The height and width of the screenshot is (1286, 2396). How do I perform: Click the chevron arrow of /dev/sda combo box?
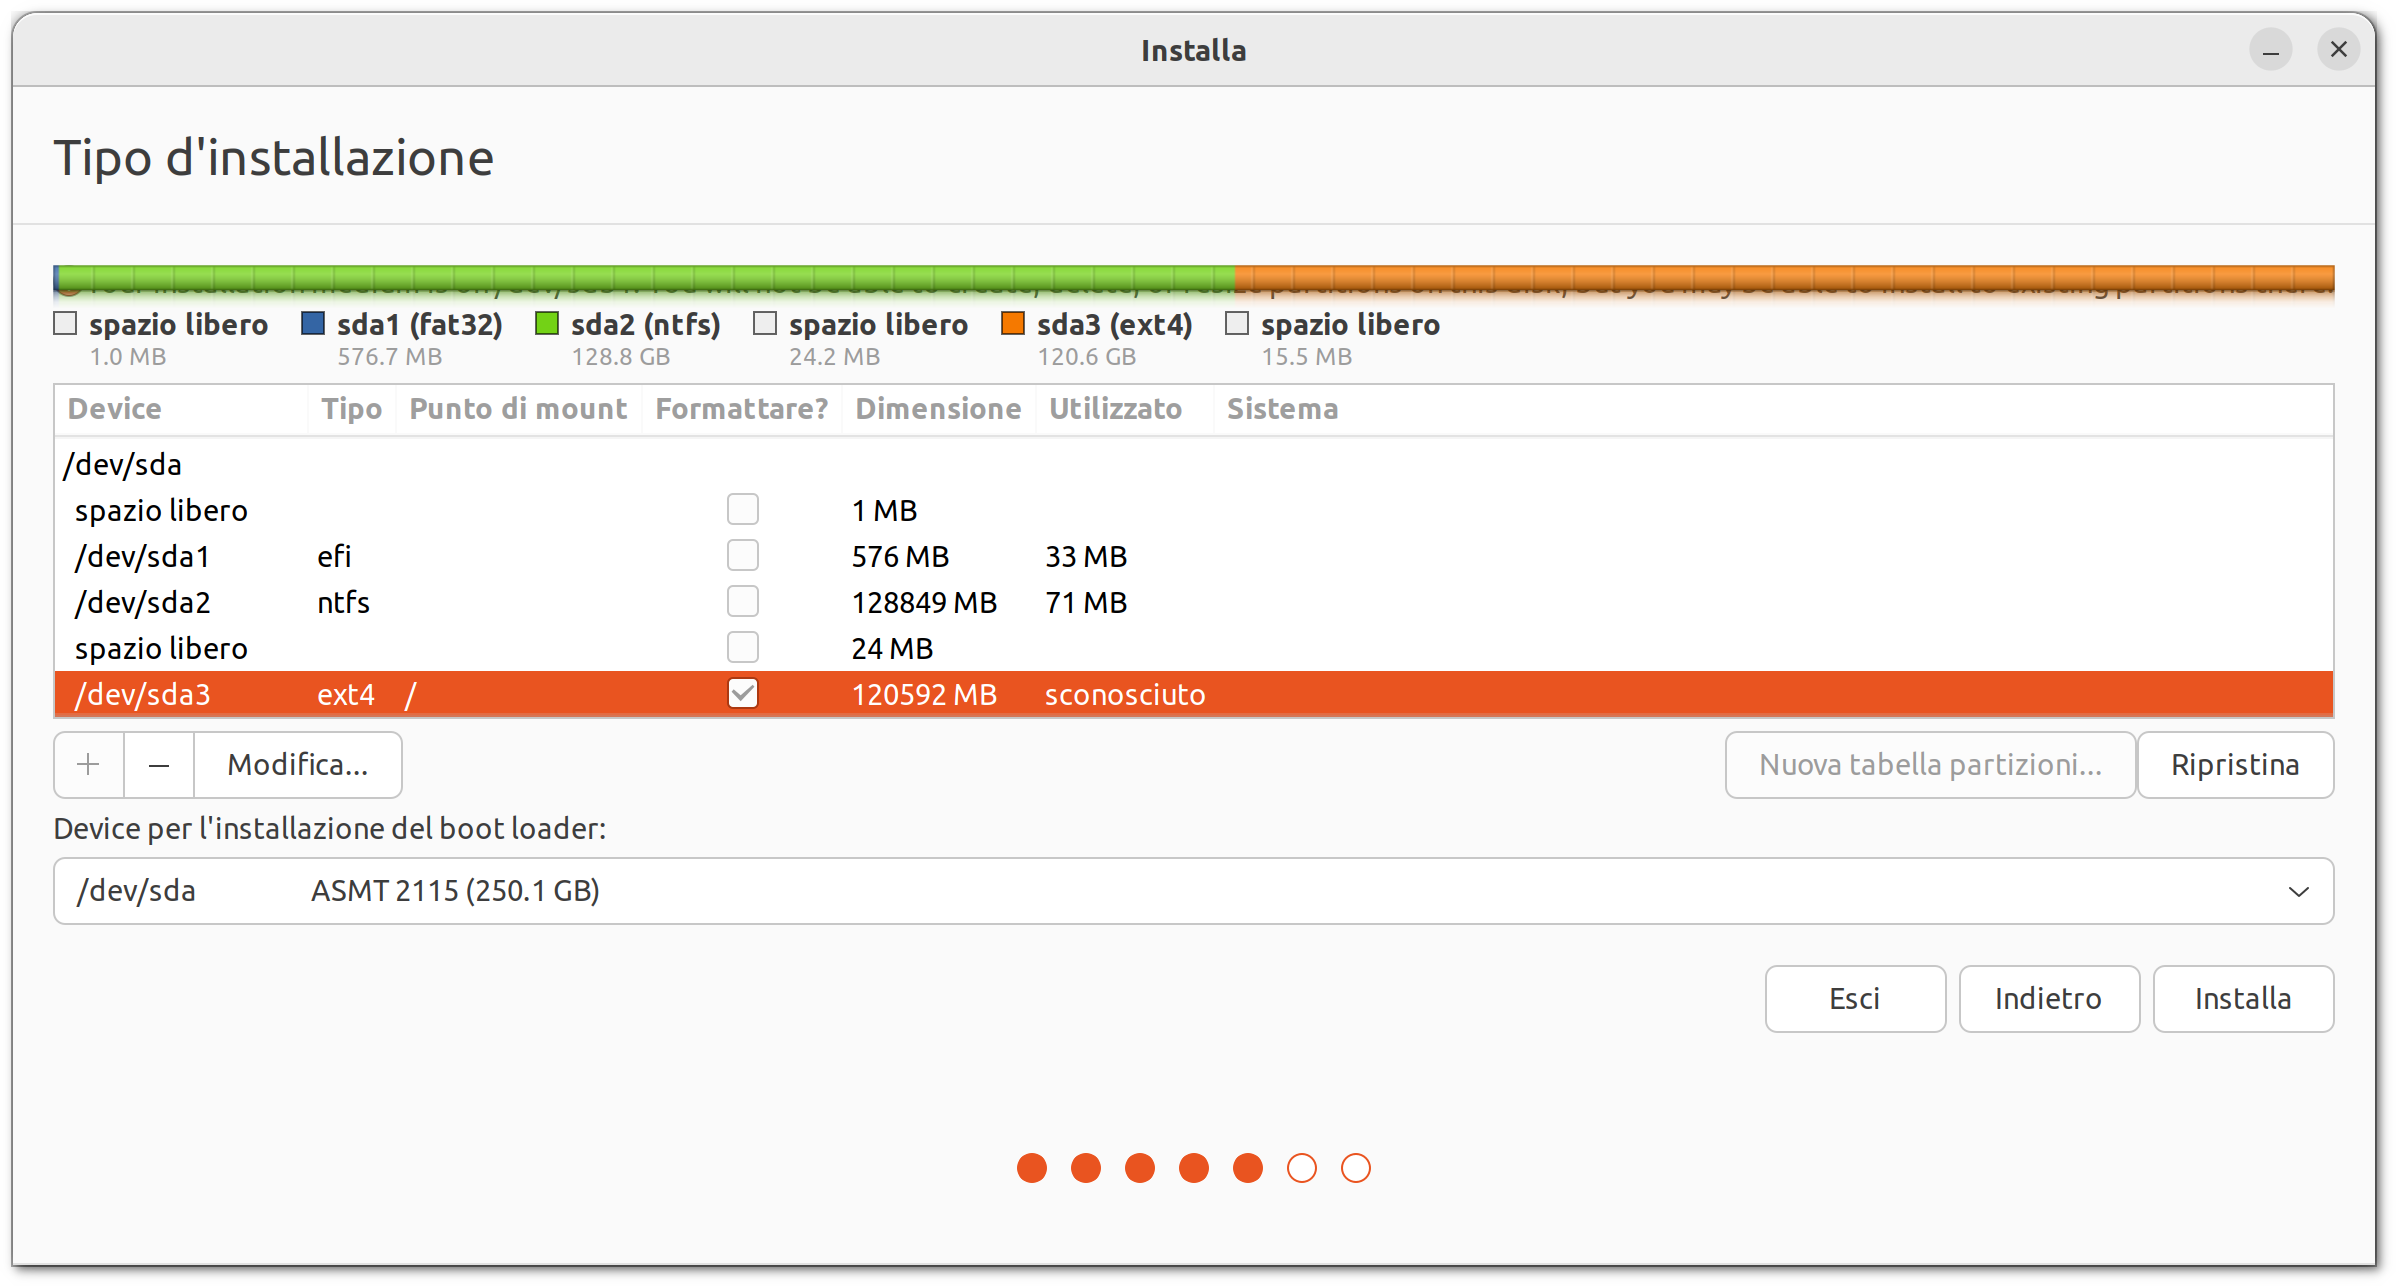pyautogui.click(x=2299, y=891)
